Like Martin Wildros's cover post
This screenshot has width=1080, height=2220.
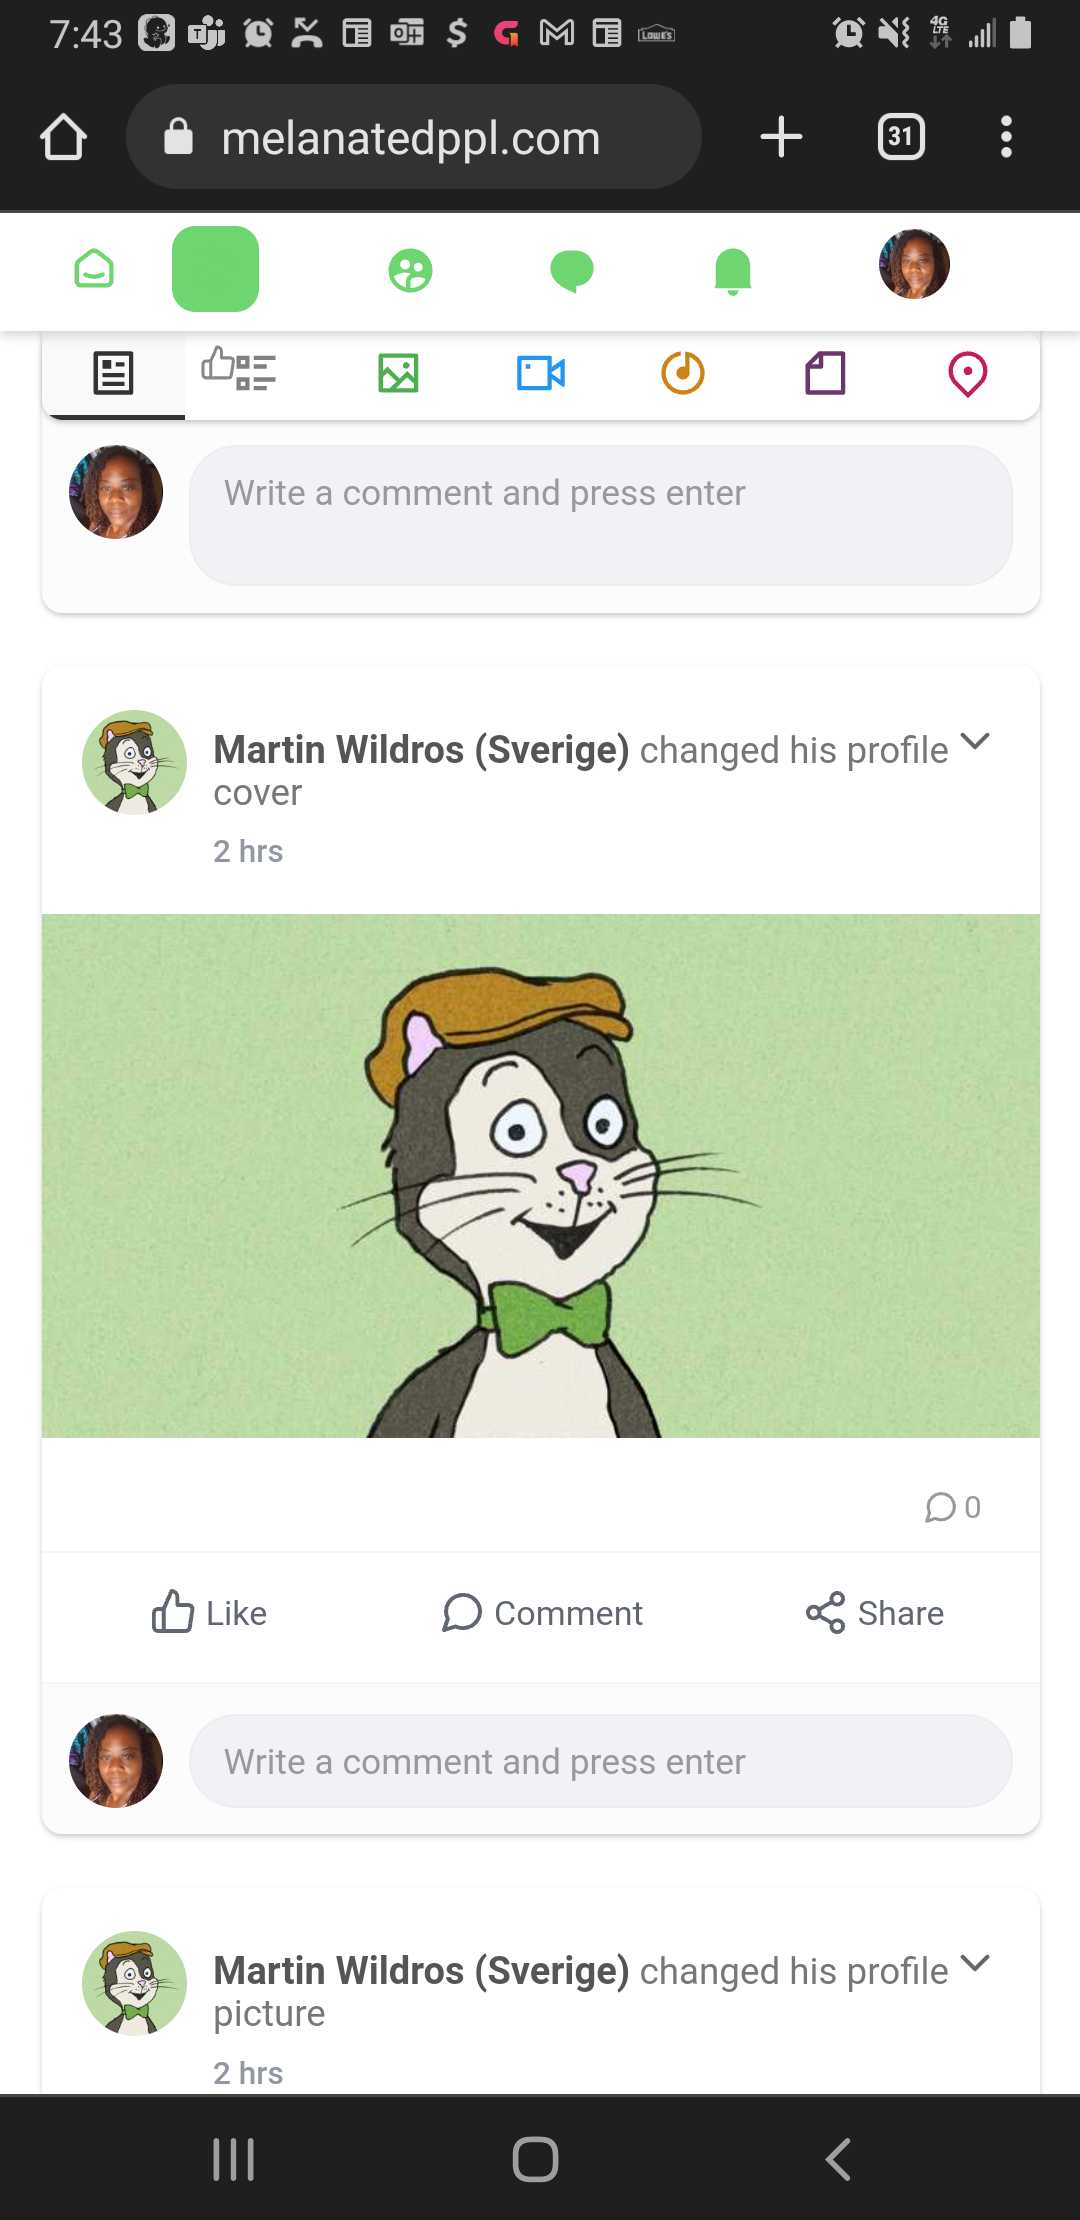[x=210, y=1612]
